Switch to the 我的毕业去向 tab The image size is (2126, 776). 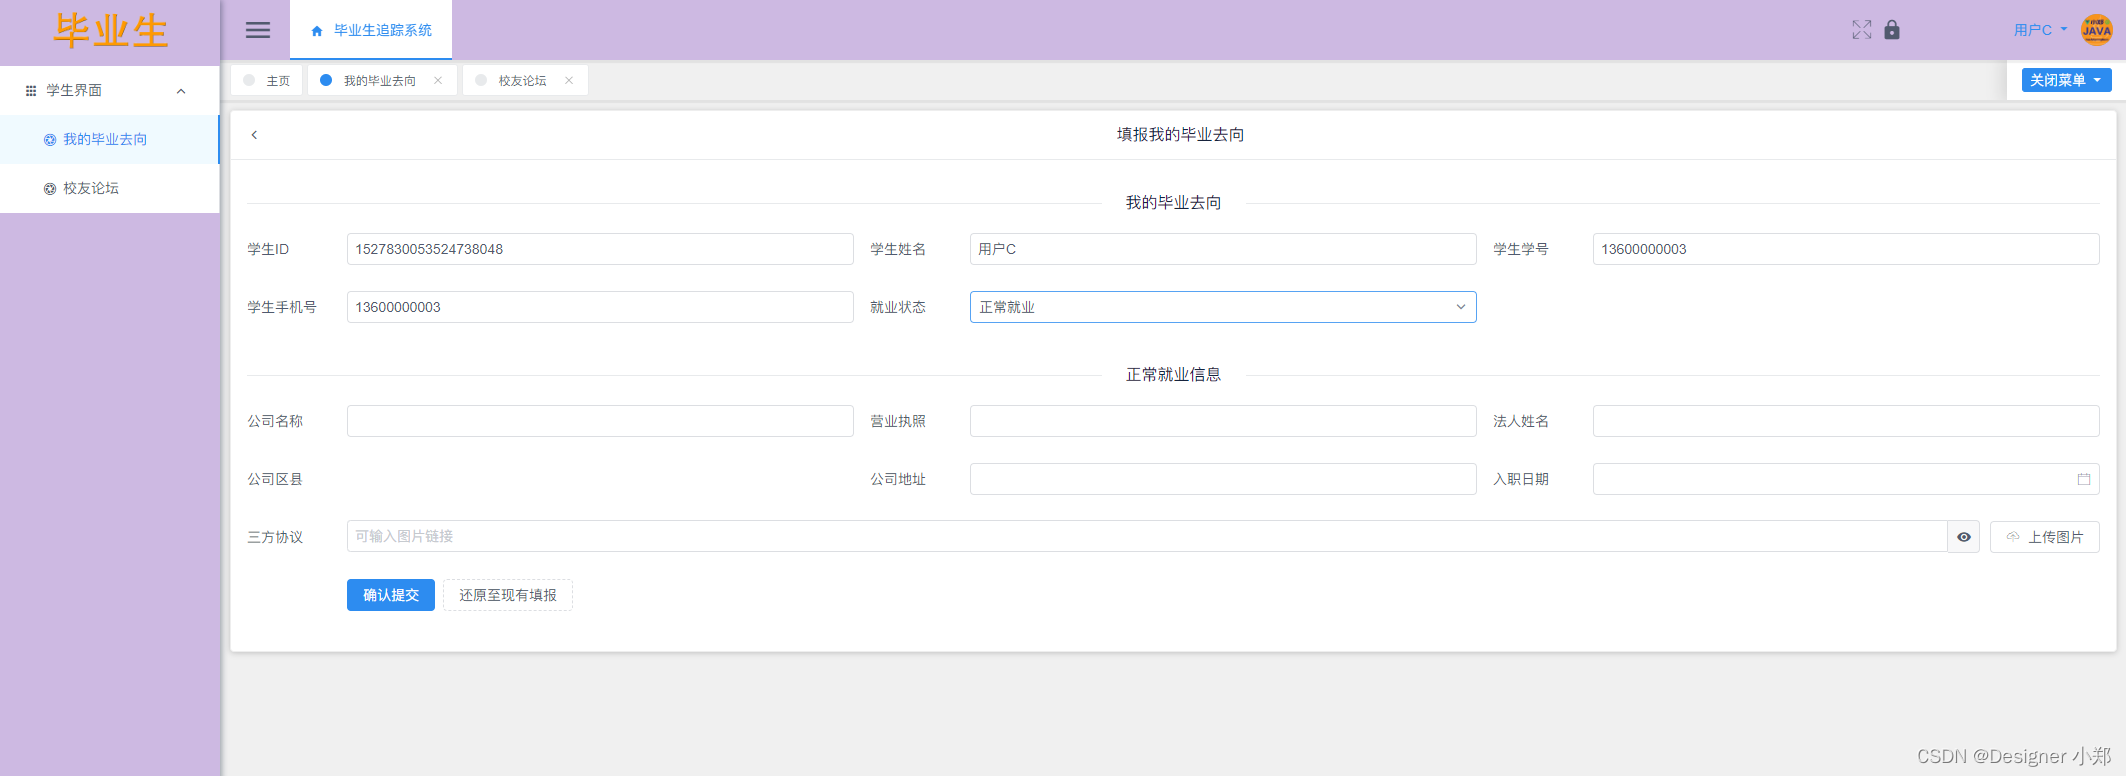pyautogui.click(x=381, y=80)
